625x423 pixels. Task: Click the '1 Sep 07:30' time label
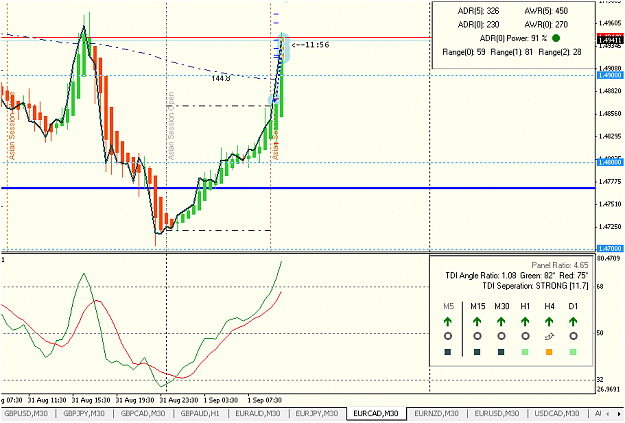(x=265, y=400)
